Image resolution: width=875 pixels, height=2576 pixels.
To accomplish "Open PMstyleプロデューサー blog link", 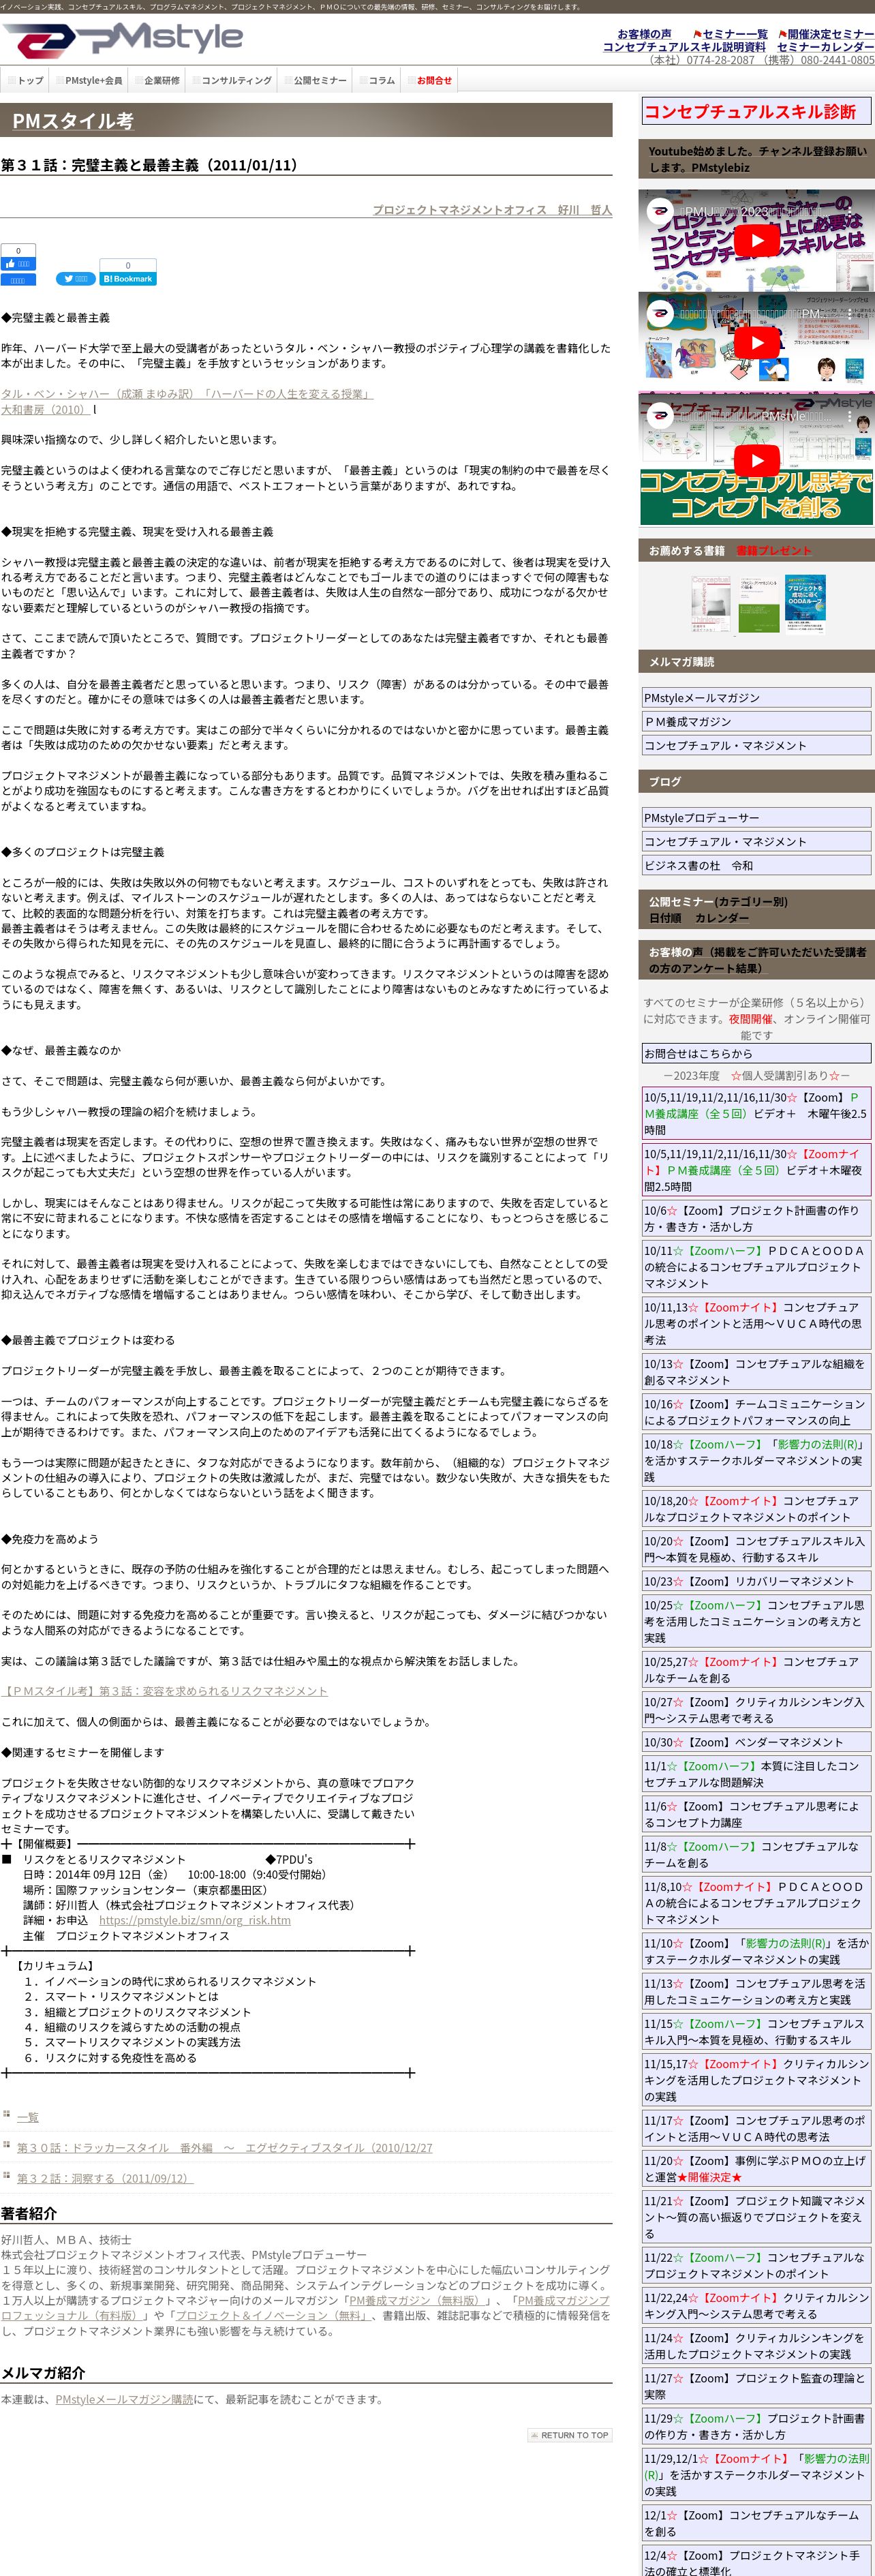I will click(756, 818).
